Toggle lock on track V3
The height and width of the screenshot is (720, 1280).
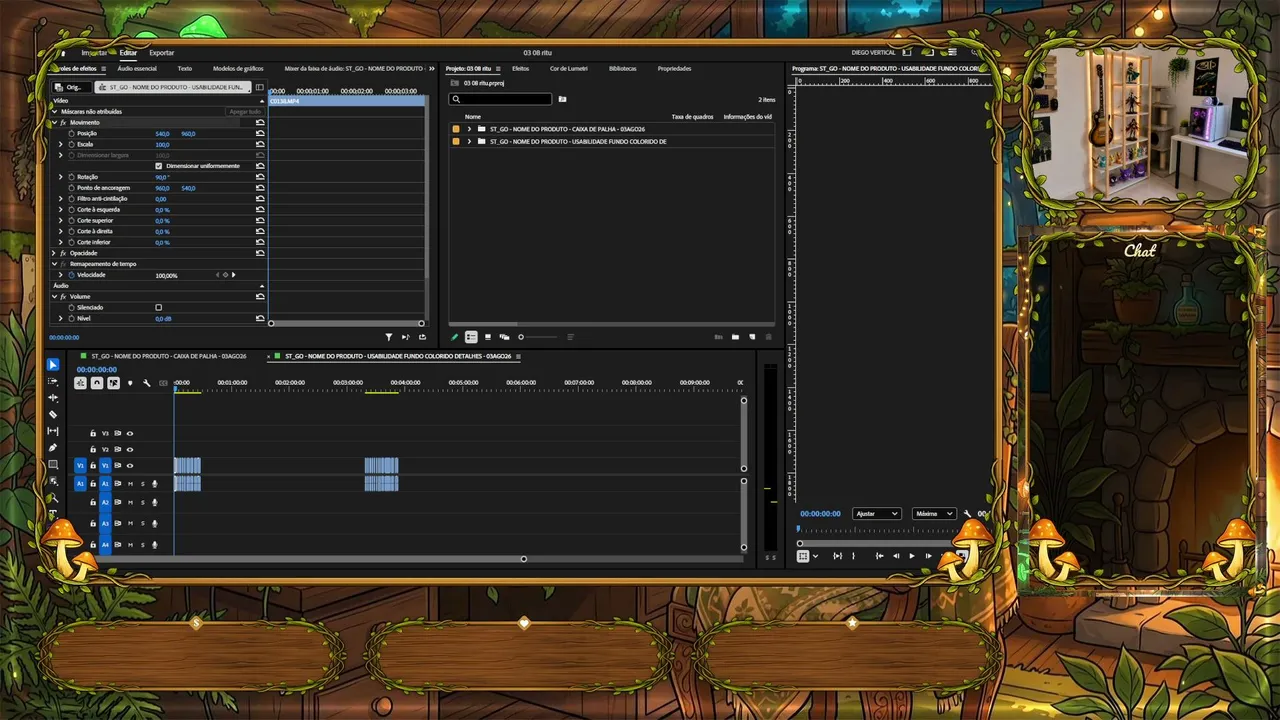pyautogui.click(x=93, y=433)
